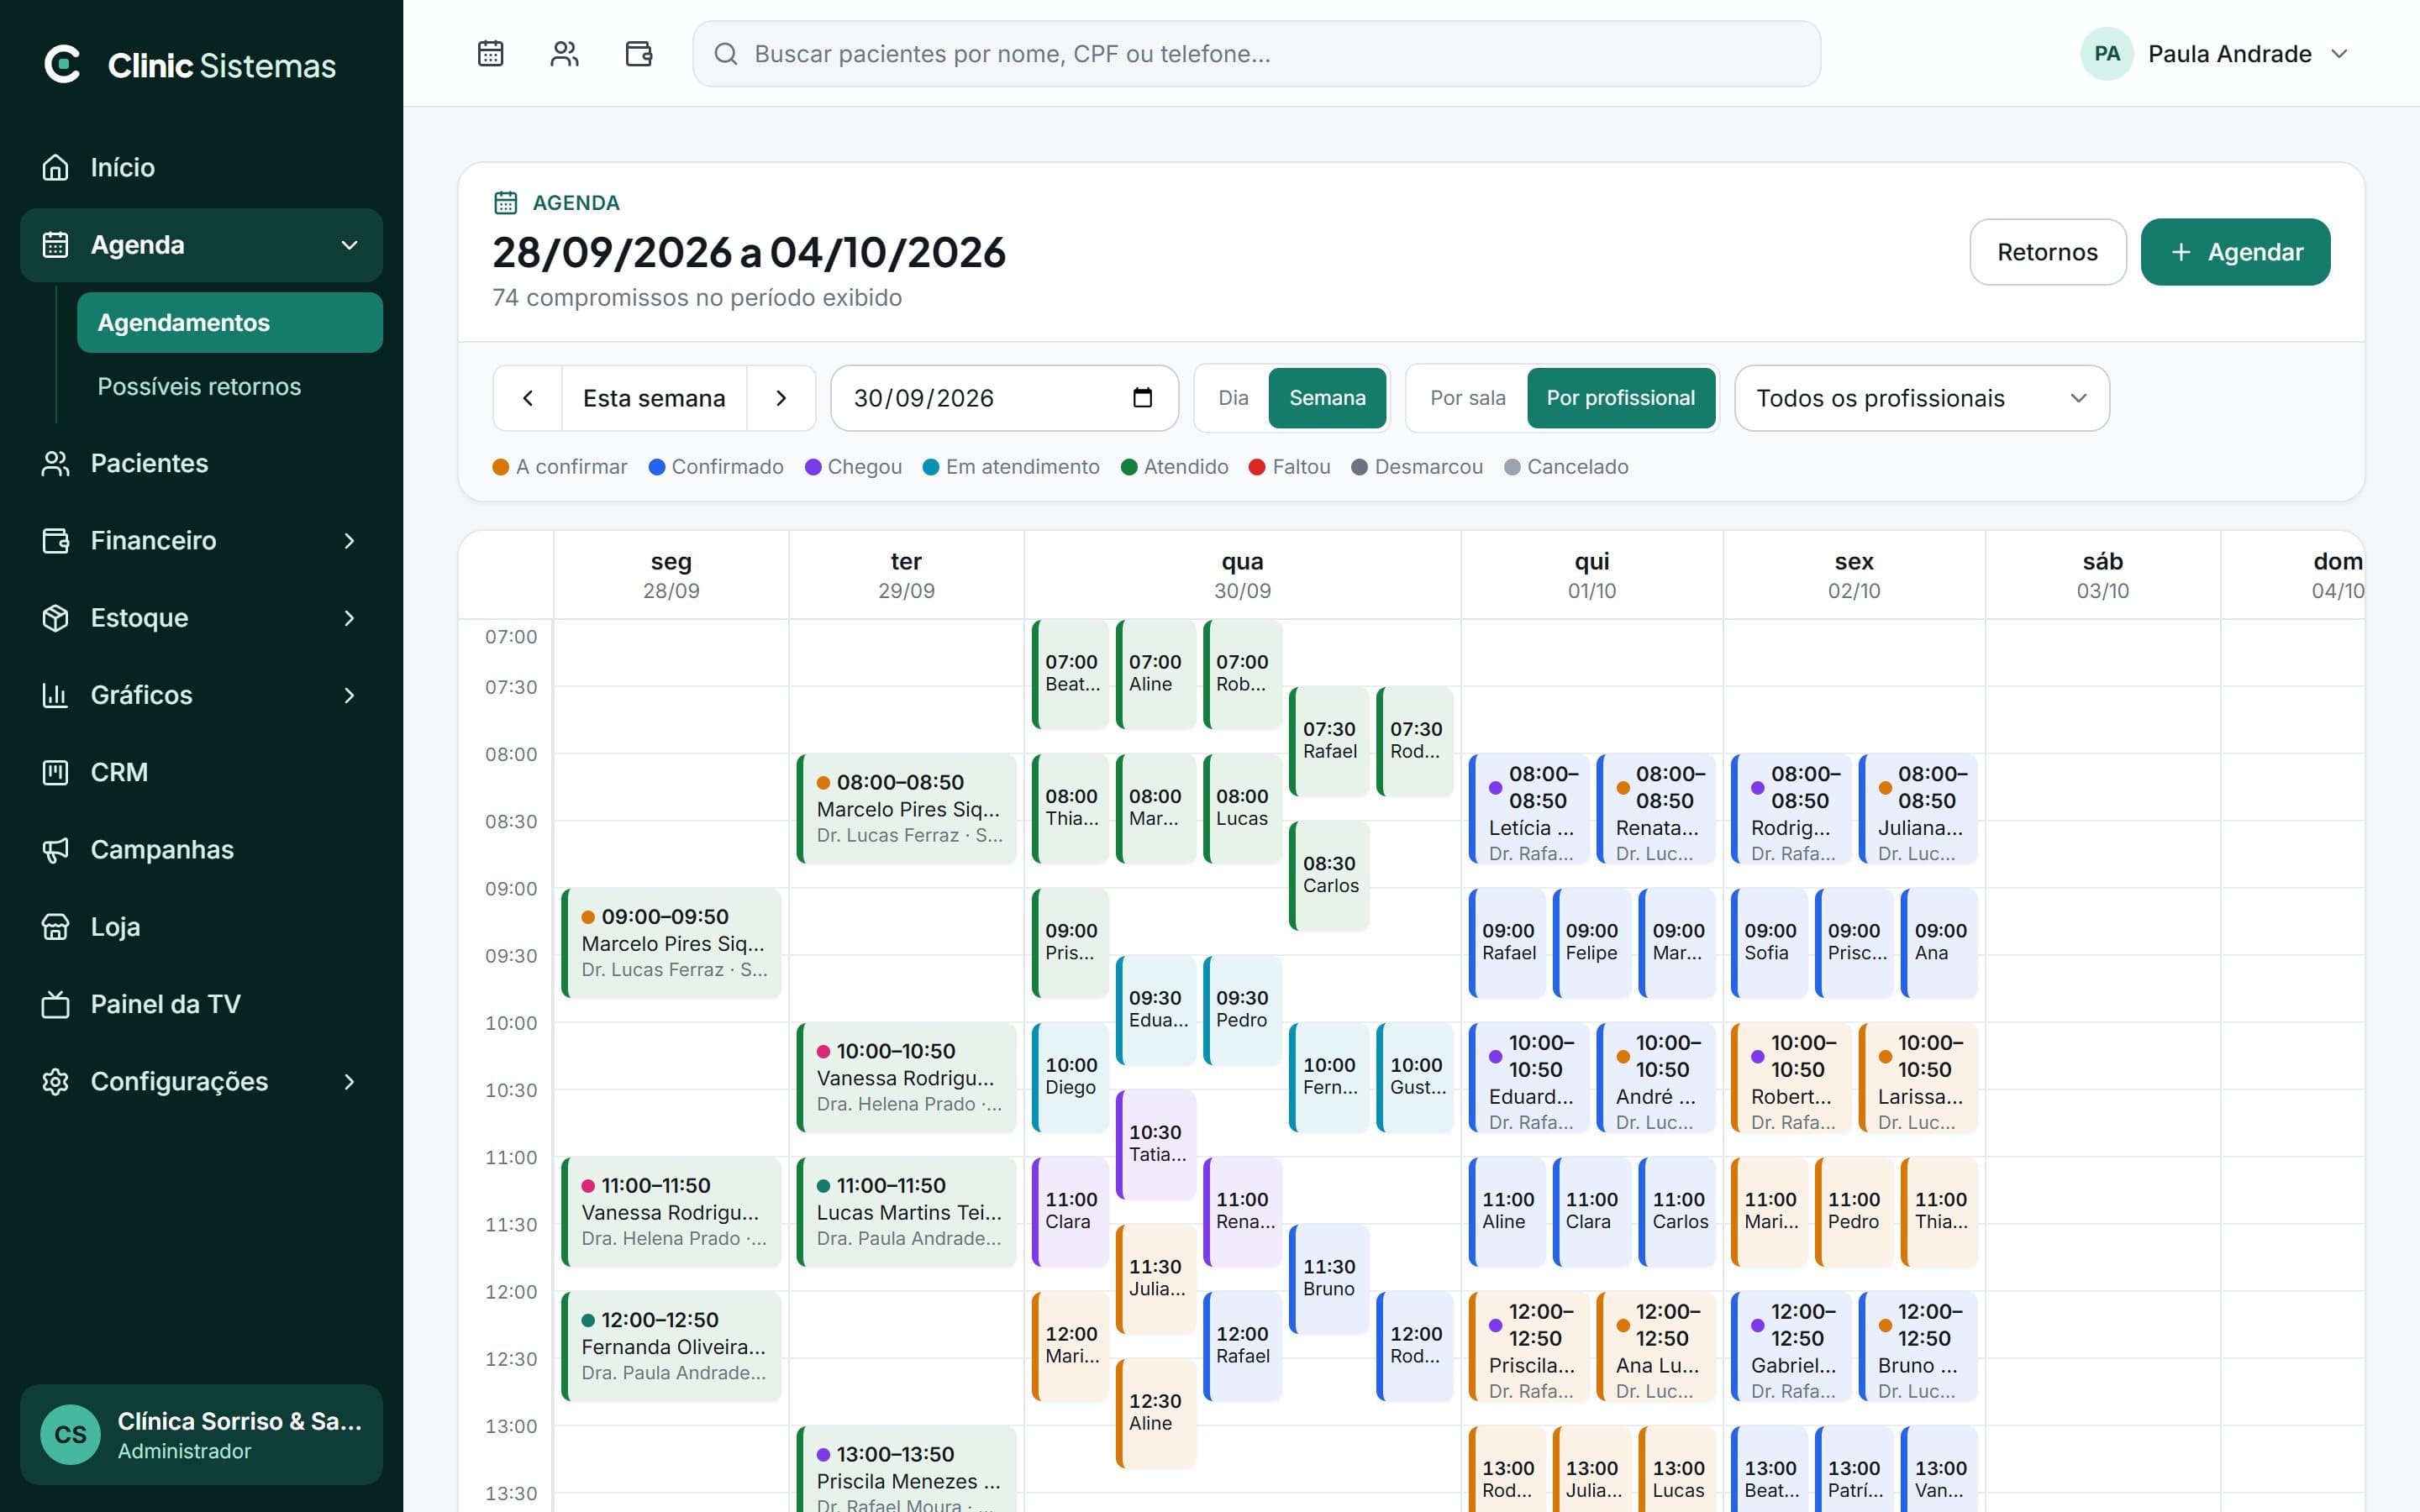Go to next week arrow
Viewport: 2420px width, 1512px height.
pos(781,398)
